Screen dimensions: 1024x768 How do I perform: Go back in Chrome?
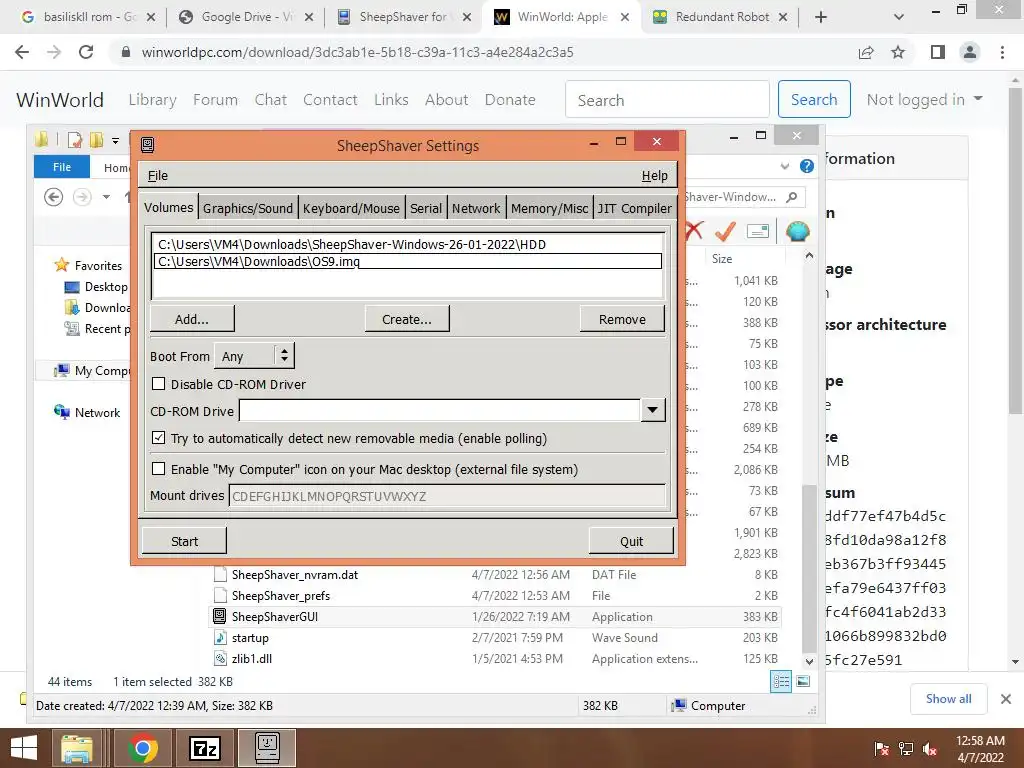(x=22, y=52)
